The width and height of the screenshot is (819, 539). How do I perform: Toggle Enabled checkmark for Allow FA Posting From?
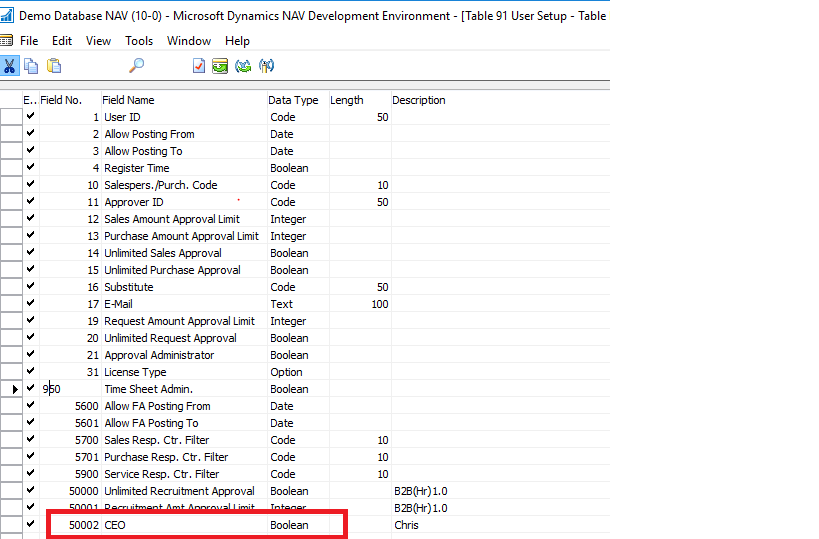(x=30, y=405)
